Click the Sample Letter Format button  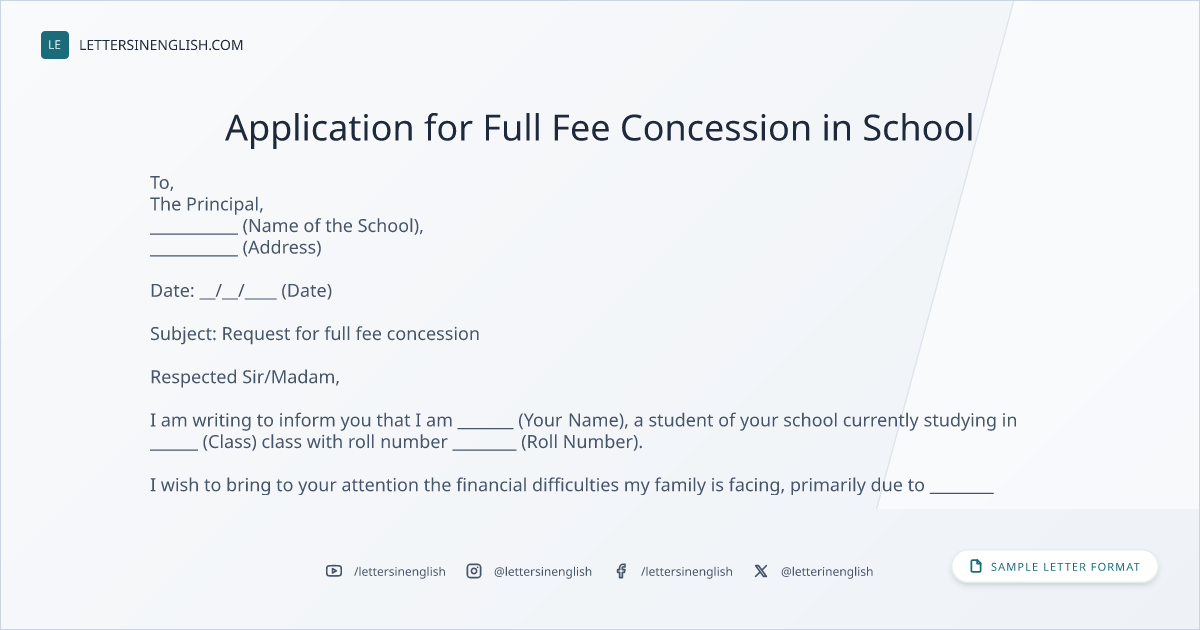coord(1054,566)
